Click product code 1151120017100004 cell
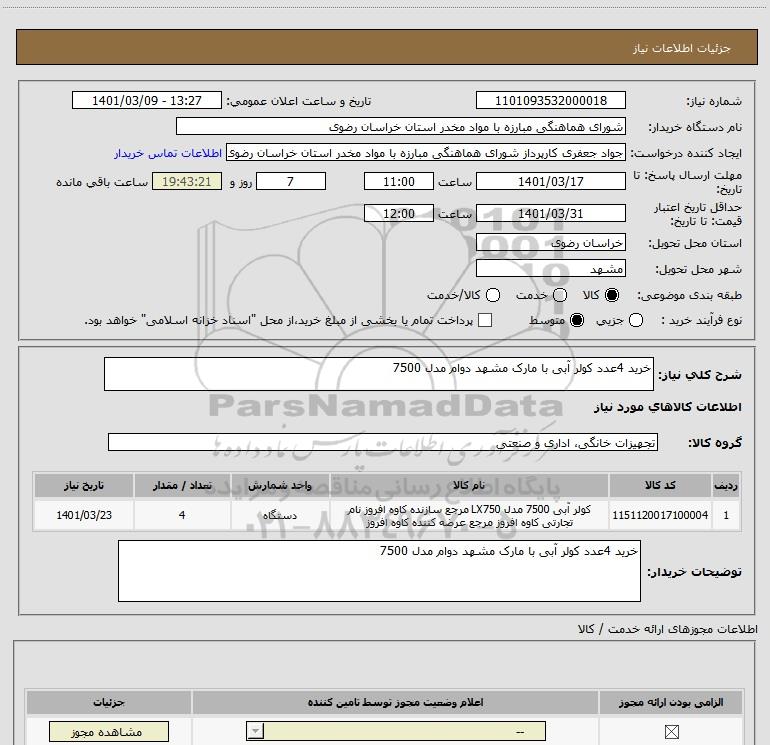This screenshot has width=770, height=745. (660, 515)
